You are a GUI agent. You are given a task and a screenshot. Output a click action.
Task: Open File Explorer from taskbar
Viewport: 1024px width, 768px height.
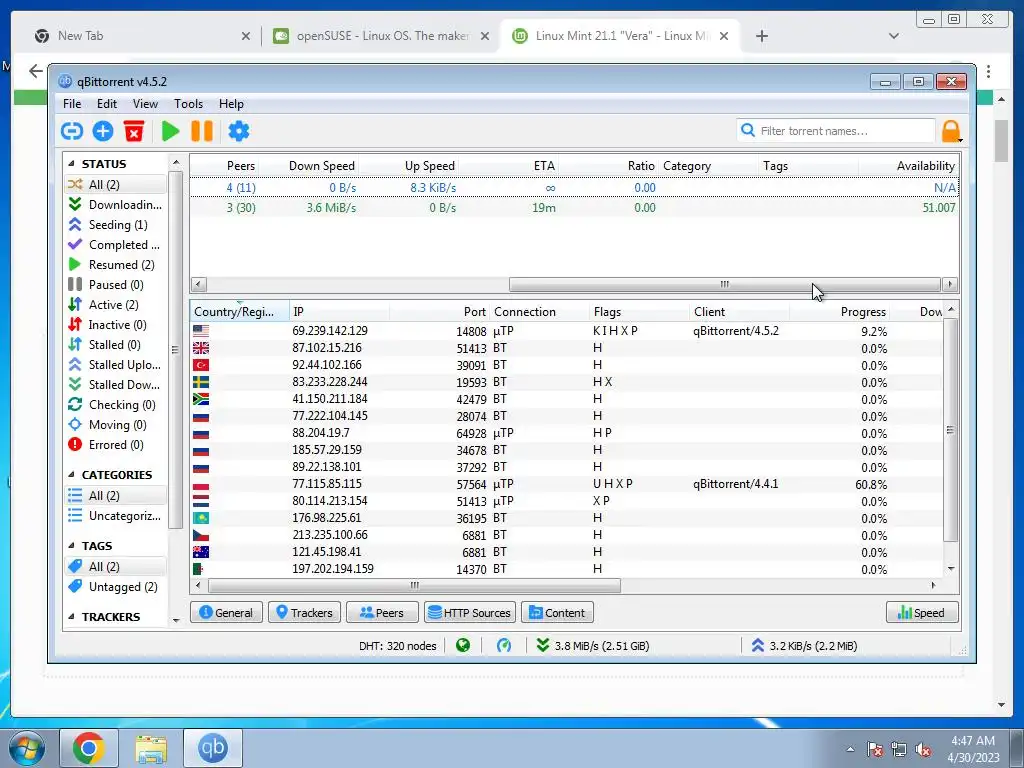(151, 748)
